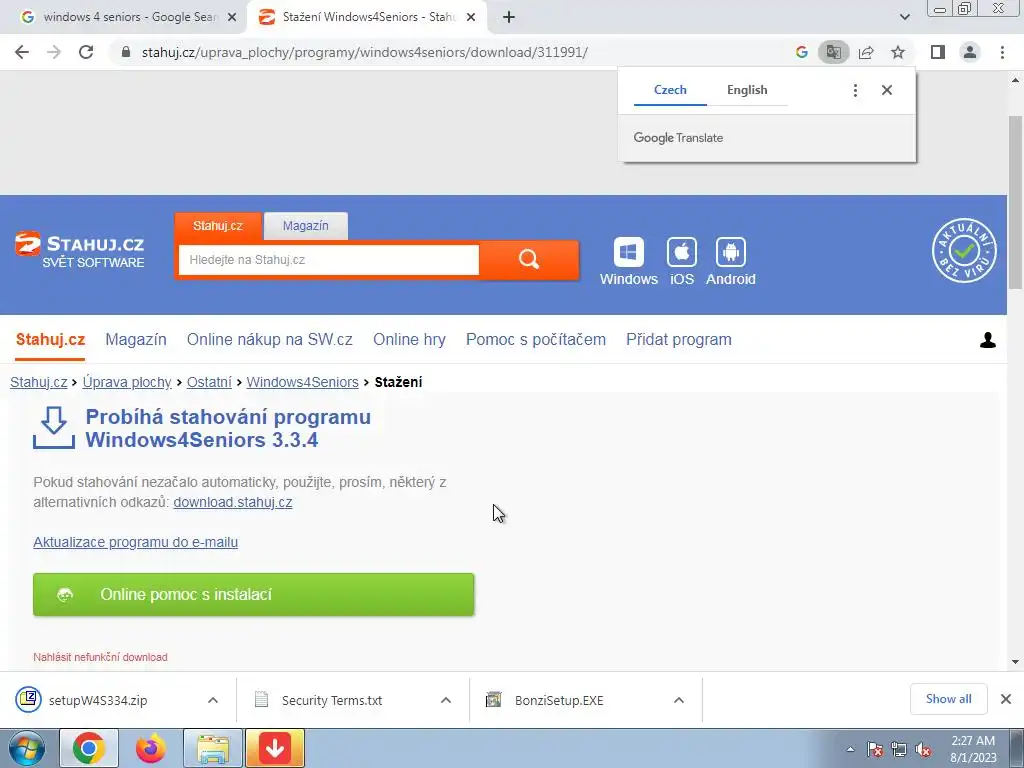
Task: Select the Android platform icon
Action: [x=731, y=261]
